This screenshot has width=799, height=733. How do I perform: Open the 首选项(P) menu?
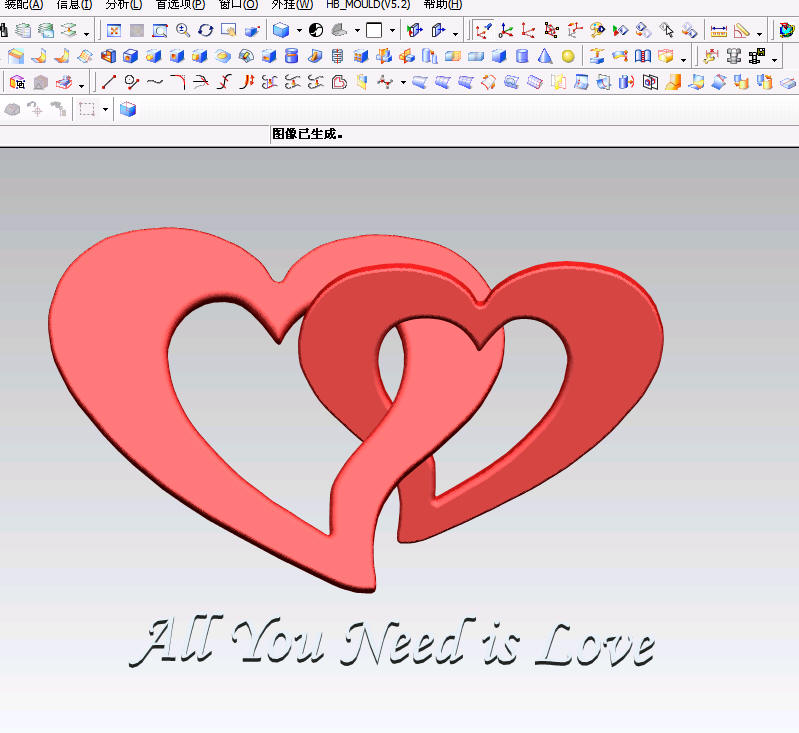coord(180,5)
